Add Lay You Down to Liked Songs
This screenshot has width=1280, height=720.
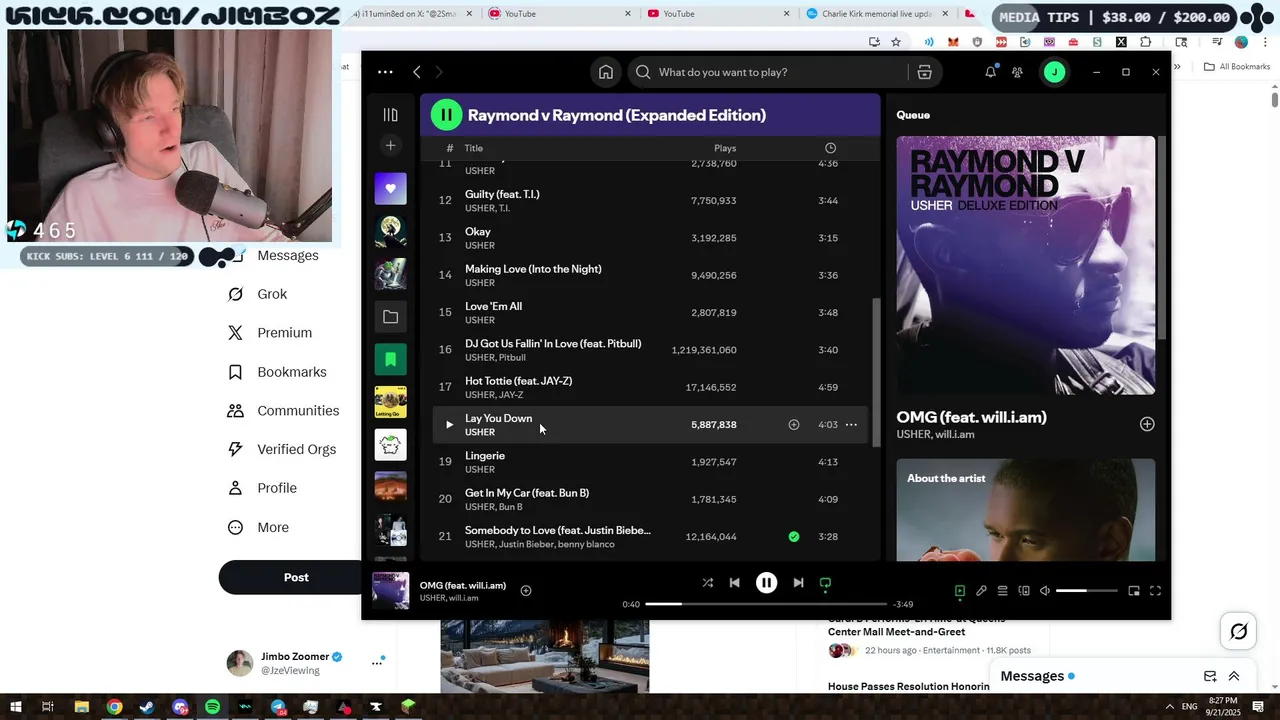794,425
